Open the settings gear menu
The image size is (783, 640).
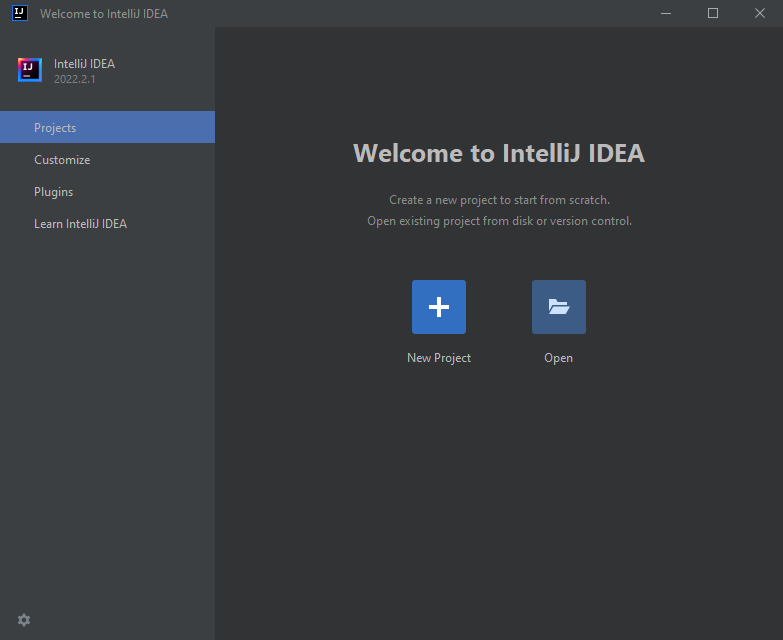pyautogui.click(x=24, y=620)
